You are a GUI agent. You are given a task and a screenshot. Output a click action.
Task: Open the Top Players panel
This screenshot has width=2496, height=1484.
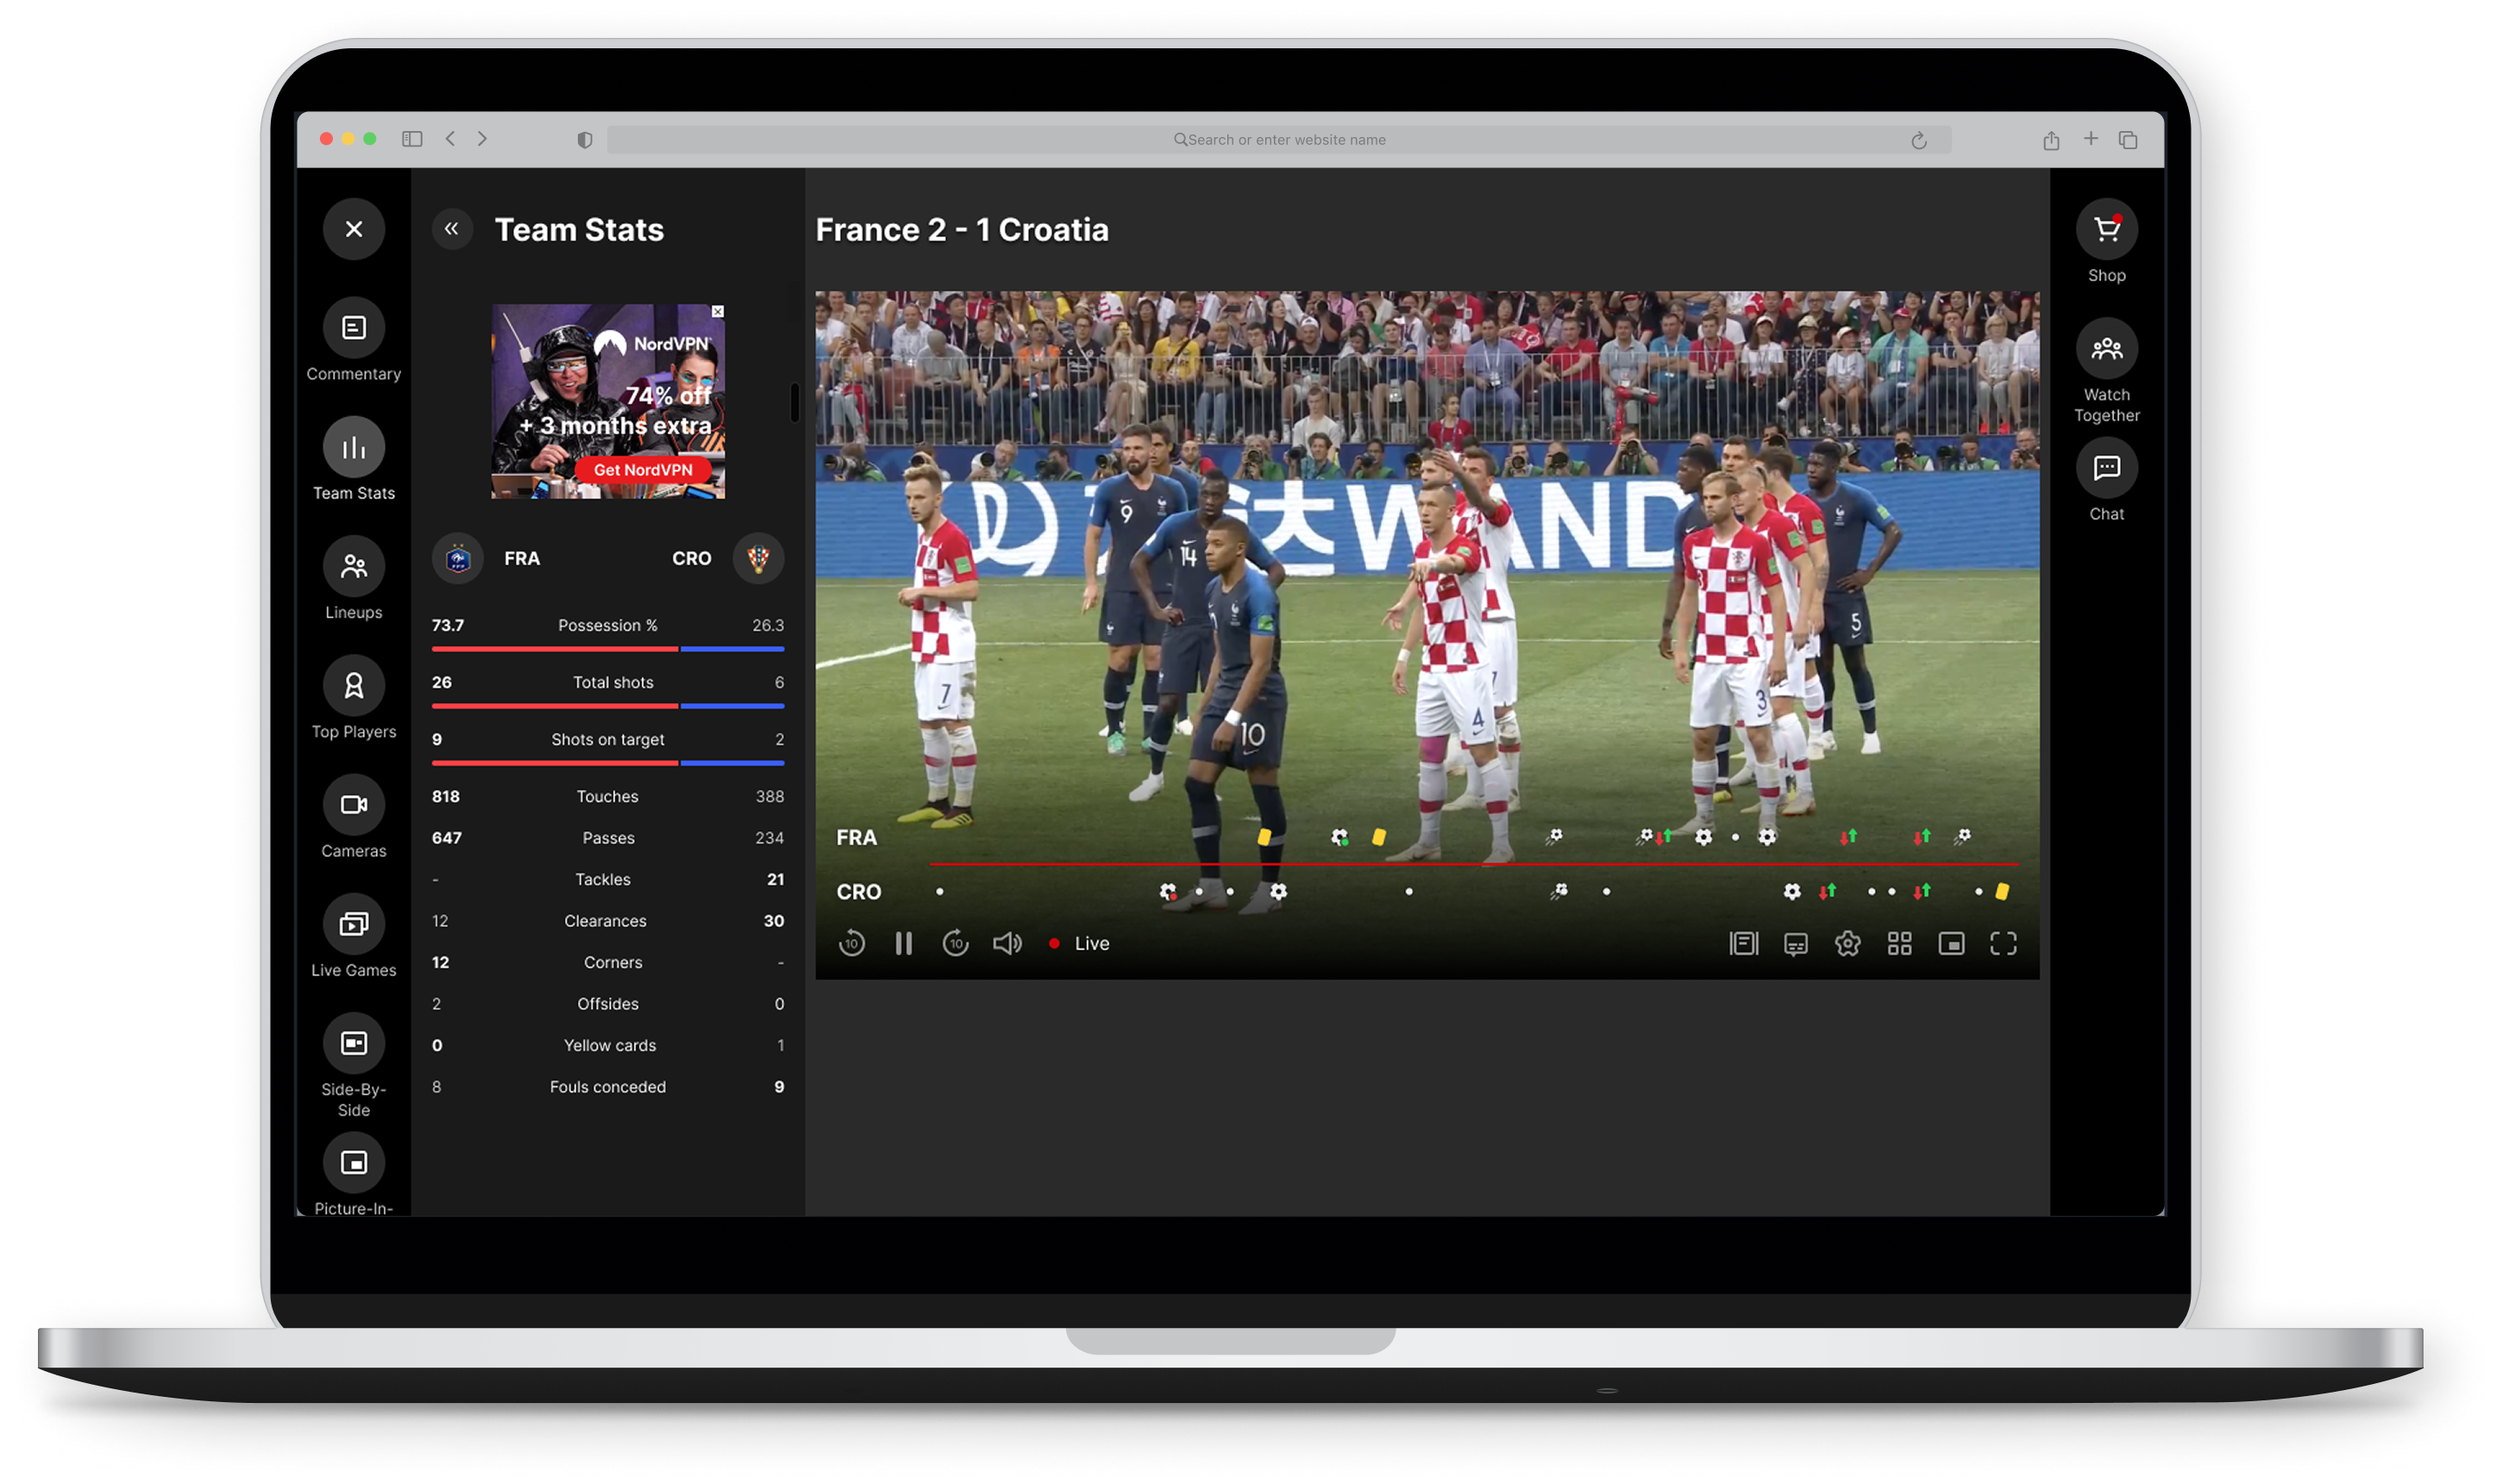point(354,685)
